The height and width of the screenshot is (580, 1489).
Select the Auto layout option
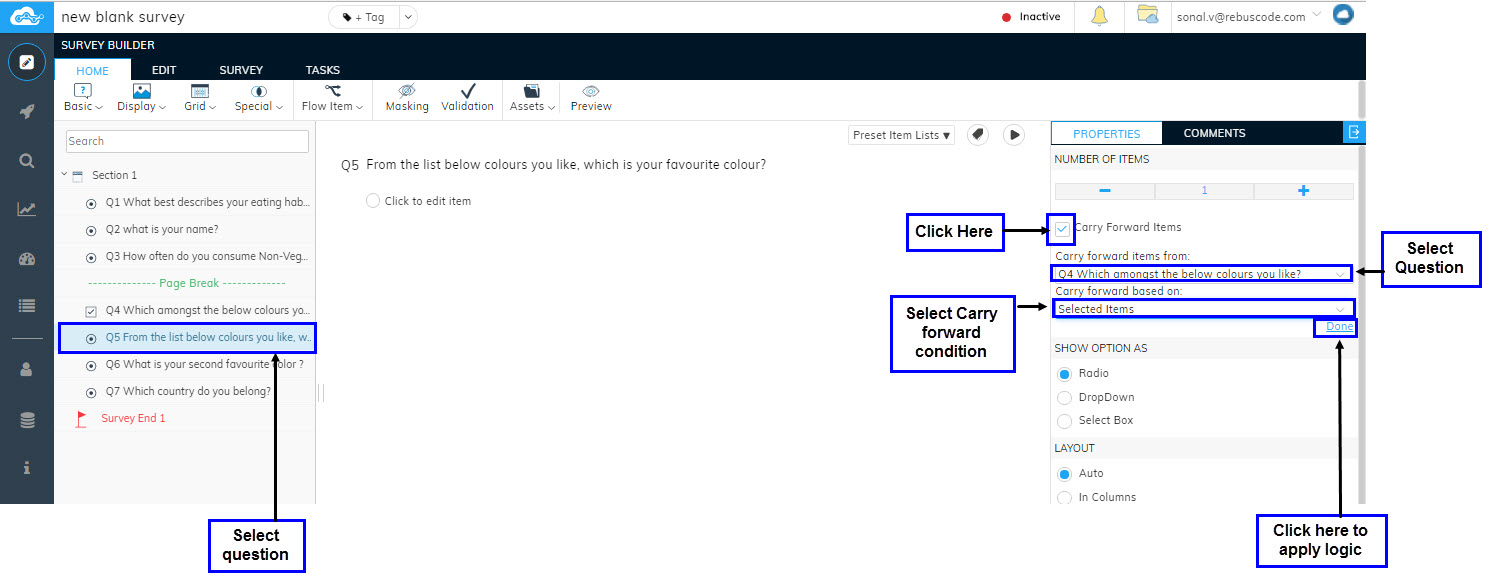[x=1064, y=474]
